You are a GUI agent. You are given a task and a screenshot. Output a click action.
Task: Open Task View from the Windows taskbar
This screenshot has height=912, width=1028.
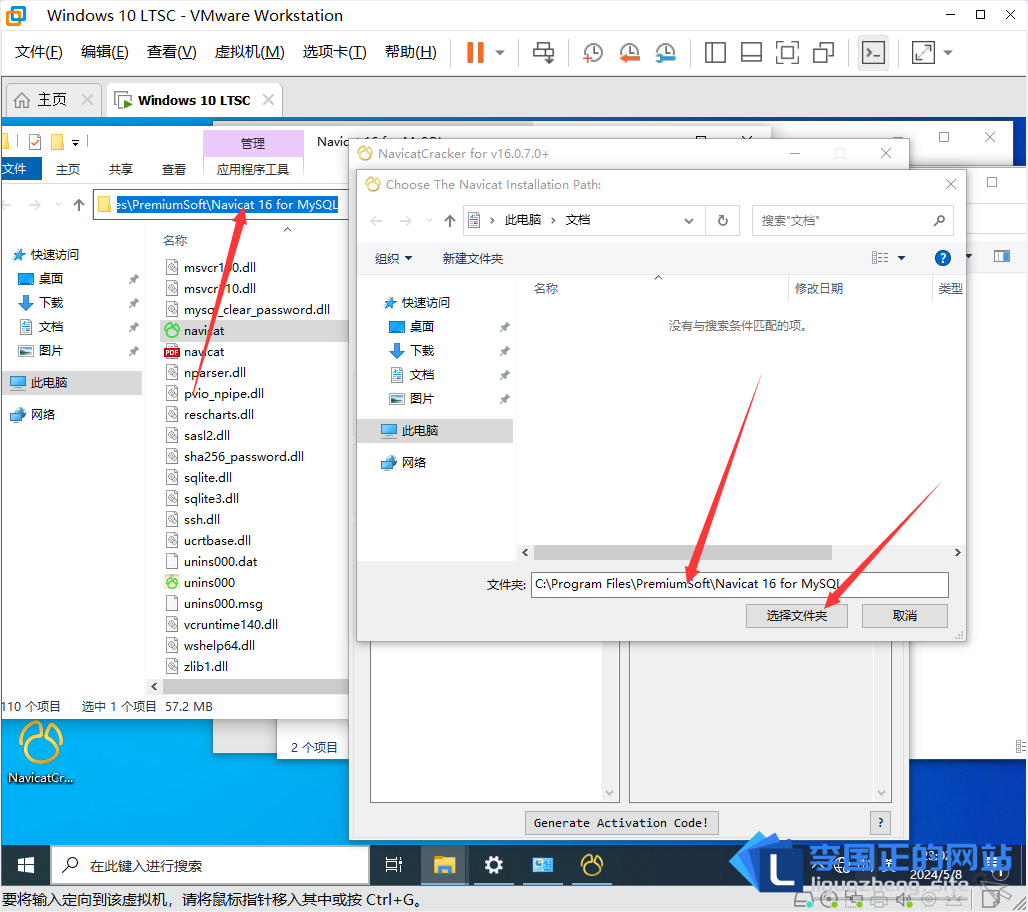point(393,865)
